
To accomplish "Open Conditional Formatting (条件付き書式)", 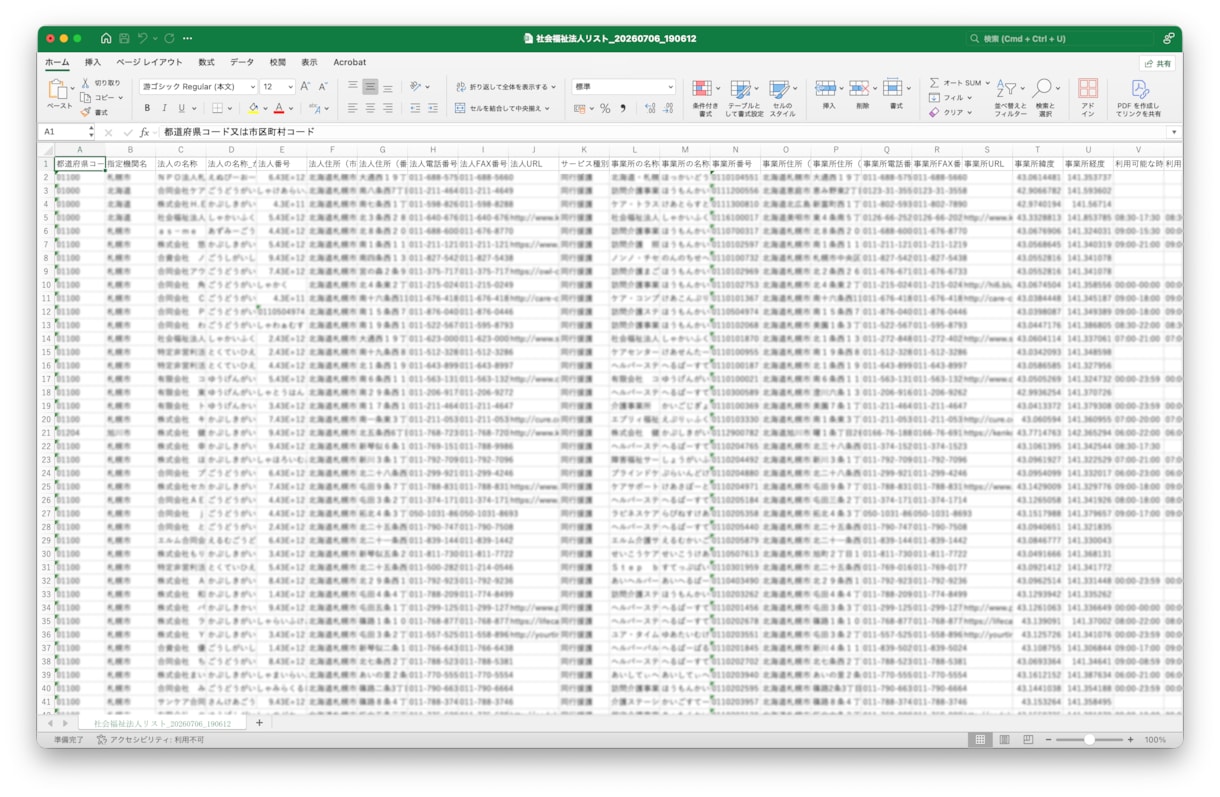I will 705,98.
